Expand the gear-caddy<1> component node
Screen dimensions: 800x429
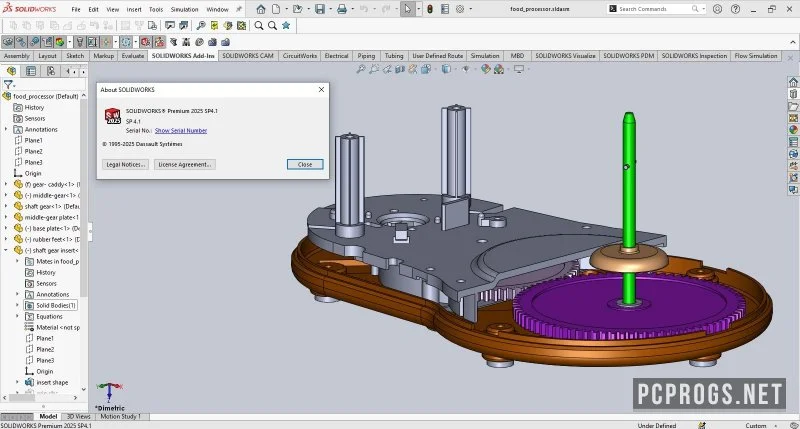(6, 184)
